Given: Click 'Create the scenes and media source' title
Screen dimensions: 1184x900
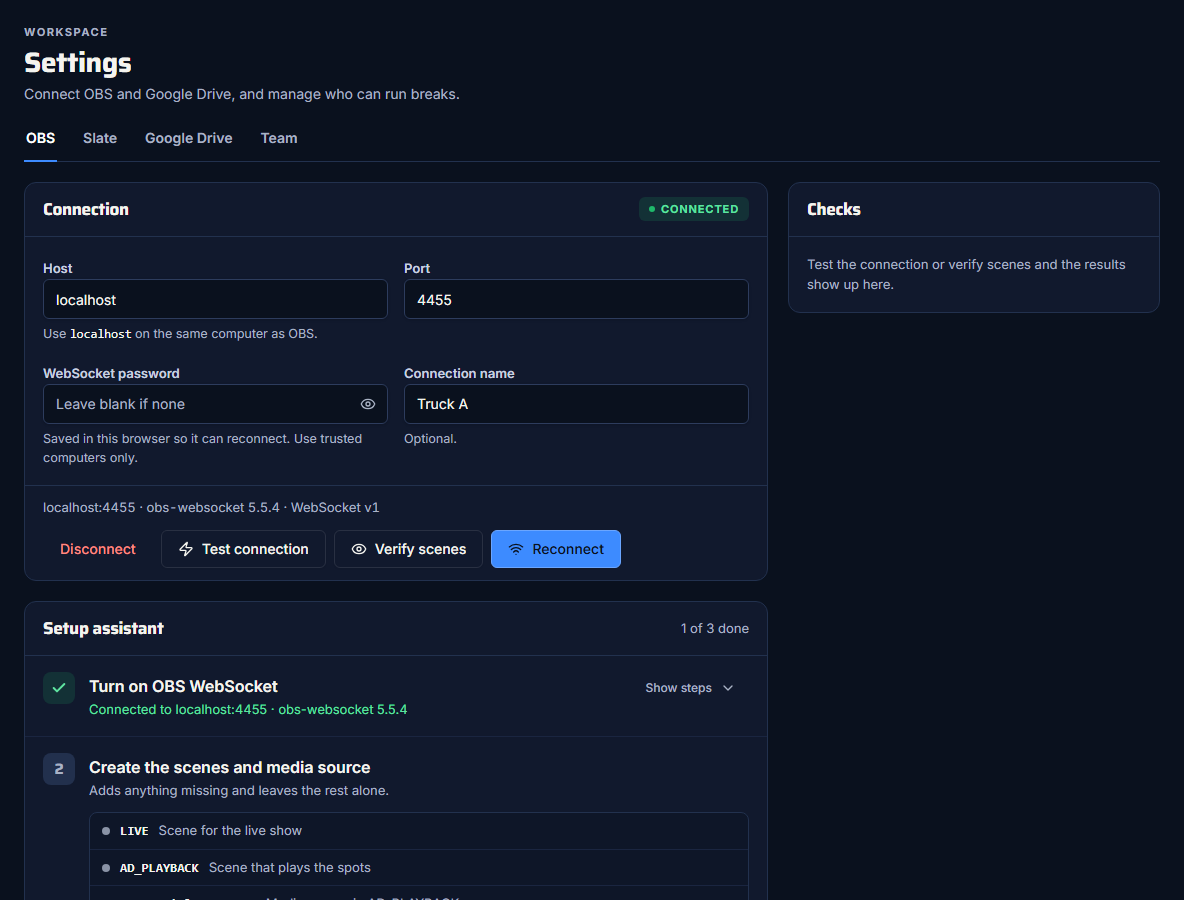Looking at the screenshot, I should (x=230, y=767).
